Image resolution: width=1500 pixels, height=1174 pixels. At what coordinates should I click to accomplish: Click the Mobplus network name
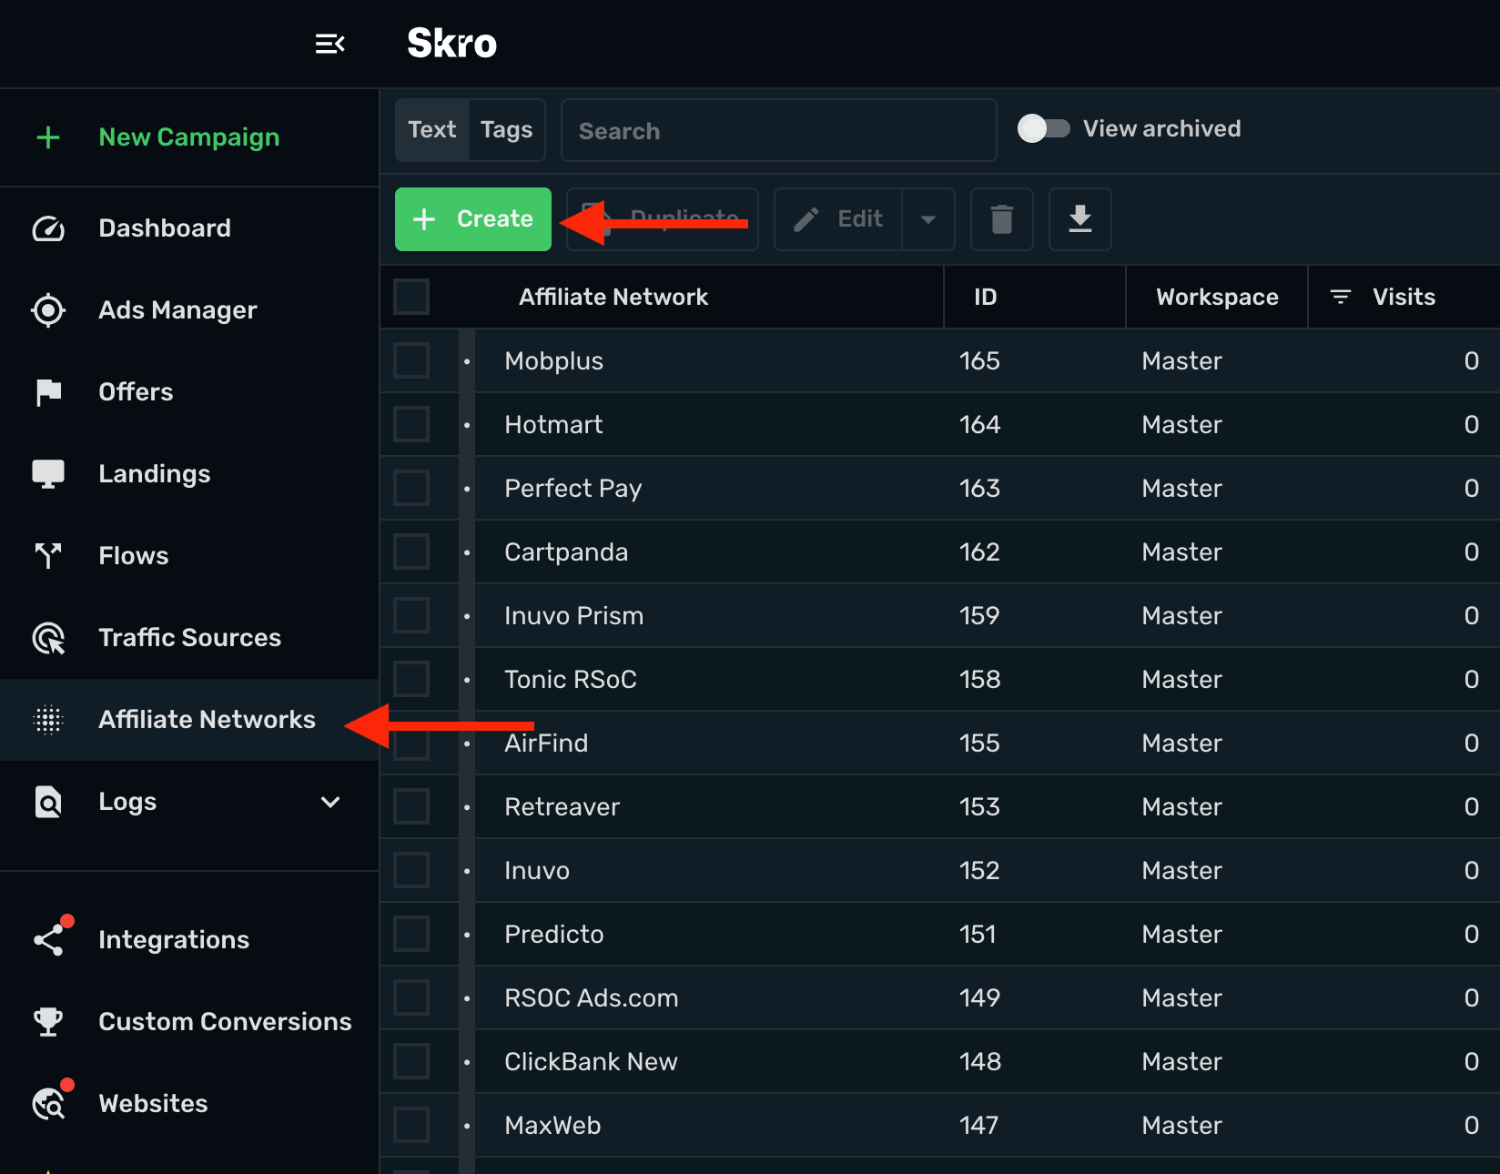click(554, 361)
